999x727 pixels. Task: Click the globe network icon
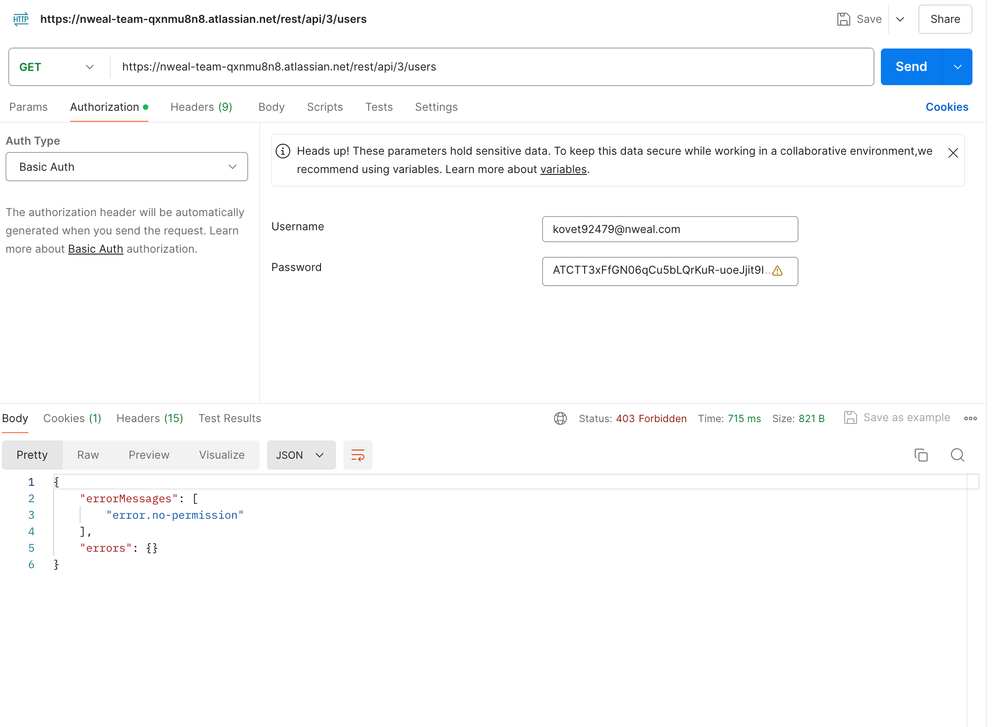tap(560, 419)
